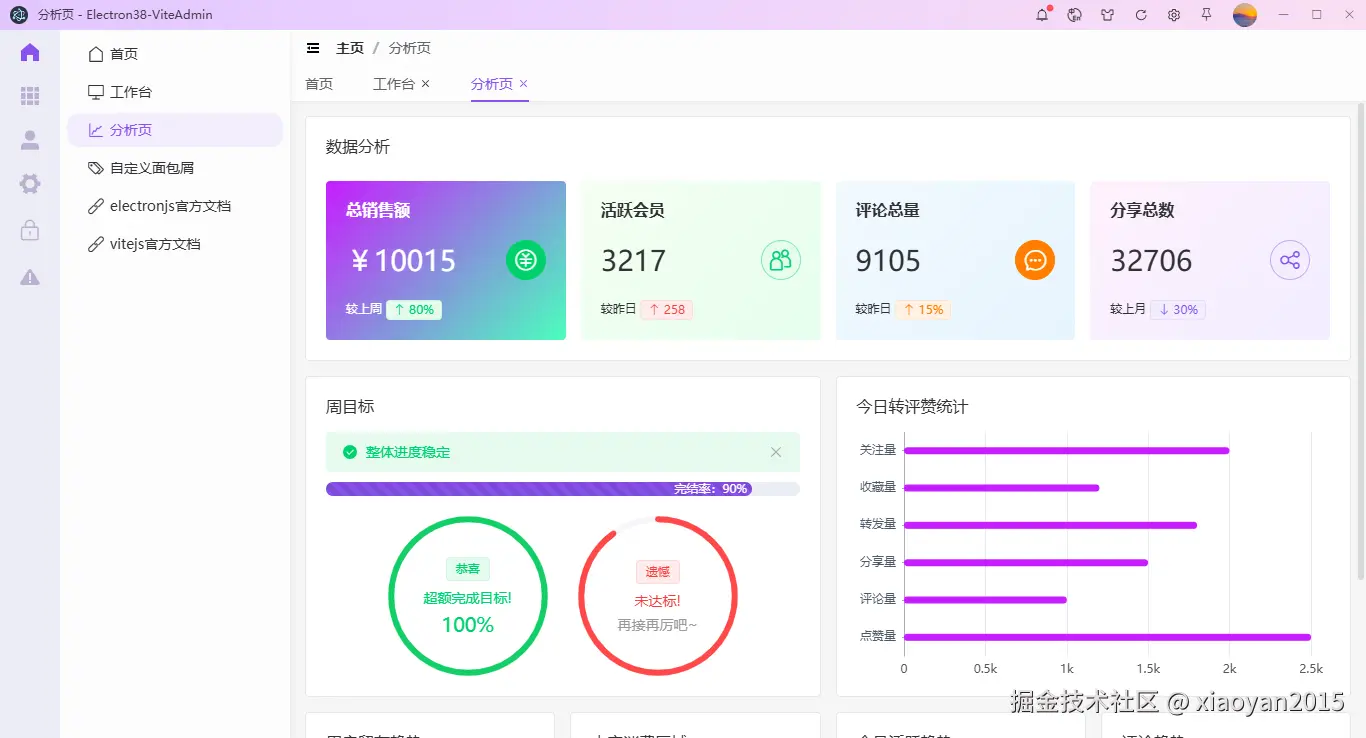Click the warning triangle icon in left rail
The height and width of the screenshot is (738, 1366).
29,277
